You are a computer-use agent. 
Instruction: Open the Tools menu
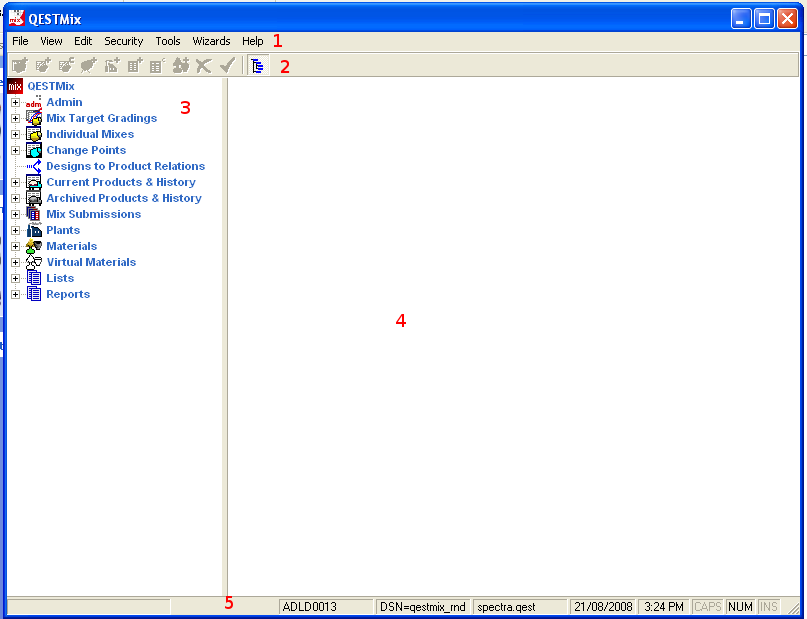click(x=168, y=41)
